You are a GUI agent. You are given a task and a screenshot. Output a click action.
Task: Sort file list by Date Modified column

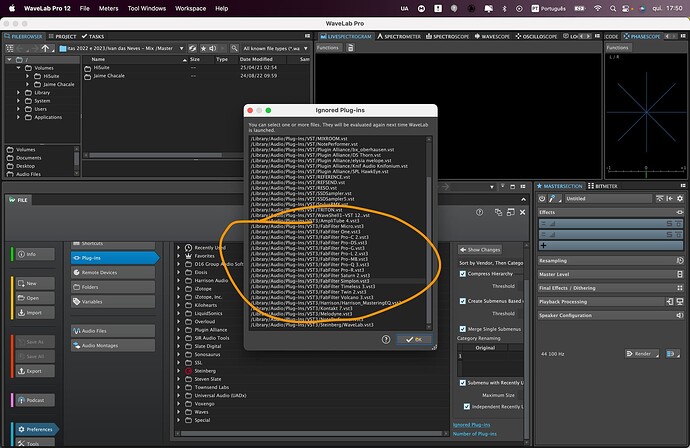coord(256,59)
